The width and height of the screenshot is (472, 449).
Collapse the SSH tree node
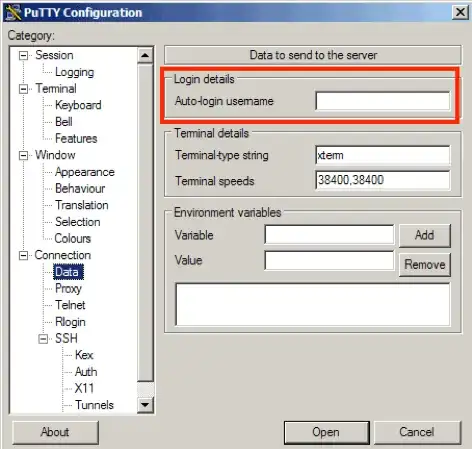coord(43,339)
